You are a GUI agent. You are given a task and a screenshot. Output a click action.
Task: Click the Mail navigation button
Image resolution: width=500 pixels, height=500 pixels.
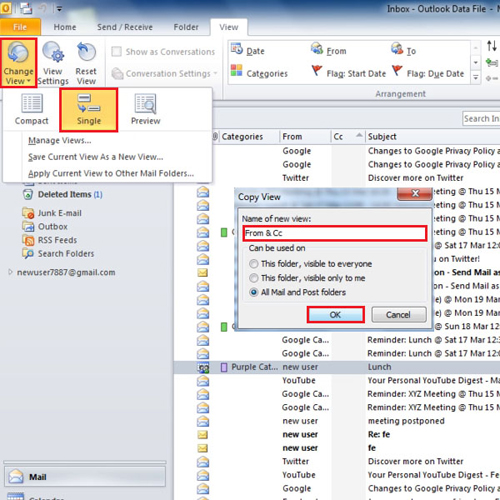(85, 477)
